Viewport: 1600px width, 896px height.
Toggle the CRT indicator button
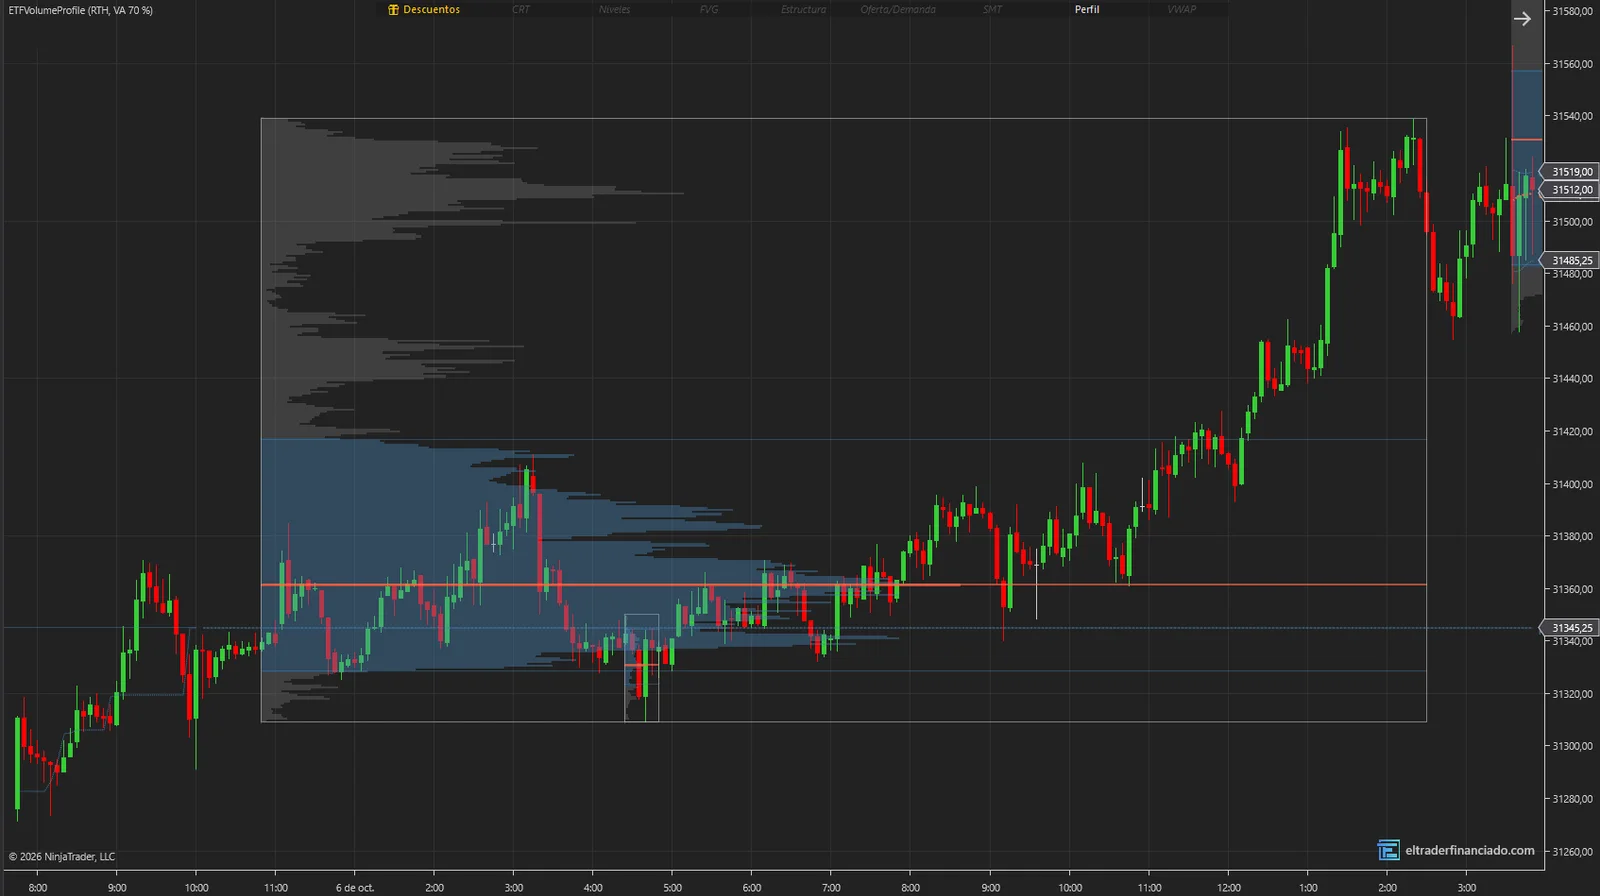[521, 10]
